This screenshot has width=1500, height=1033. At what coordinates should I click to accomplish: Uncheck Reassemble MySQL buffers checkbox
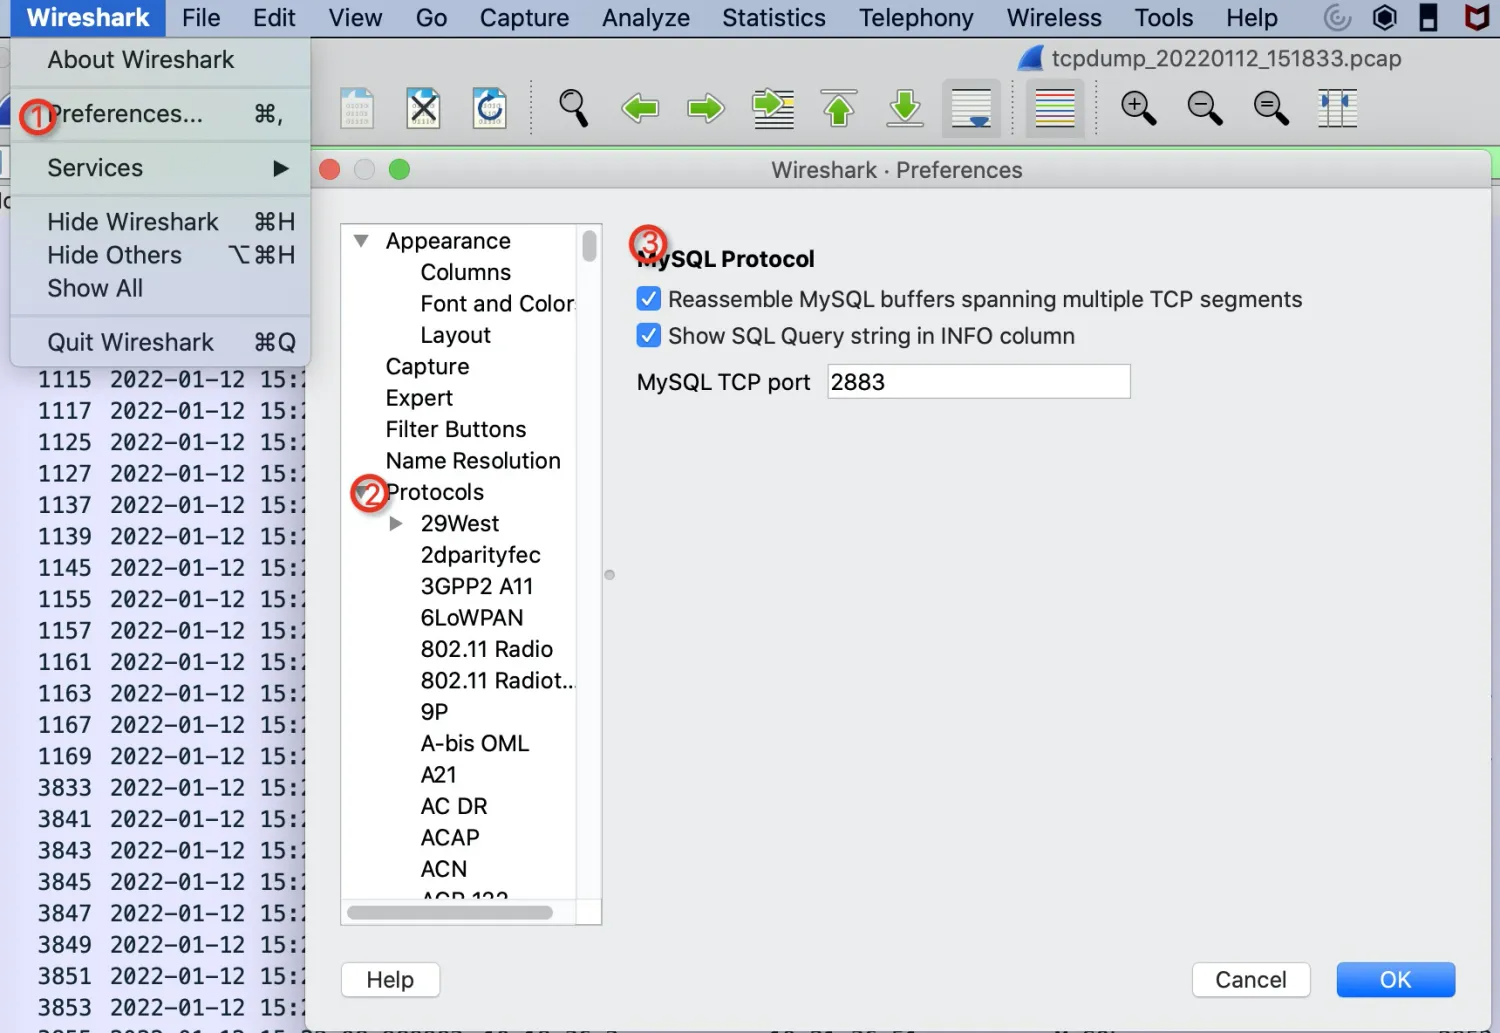point(649,299)
